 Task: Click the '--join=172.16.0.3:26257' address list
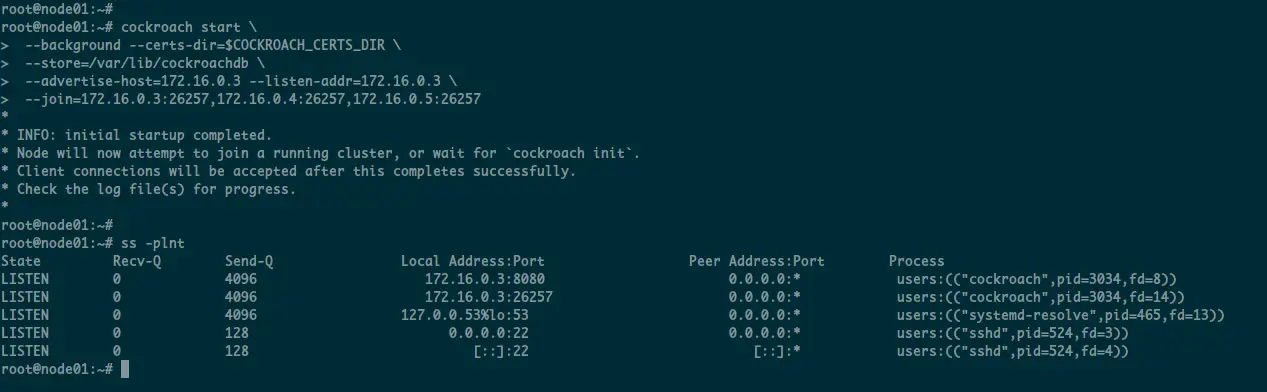[253, 99]
